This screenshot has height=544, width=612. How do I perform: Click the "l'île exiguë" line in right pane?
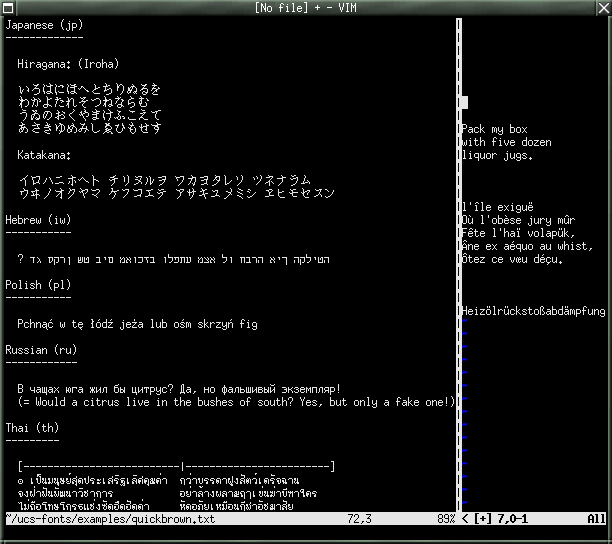pos(498,207)
